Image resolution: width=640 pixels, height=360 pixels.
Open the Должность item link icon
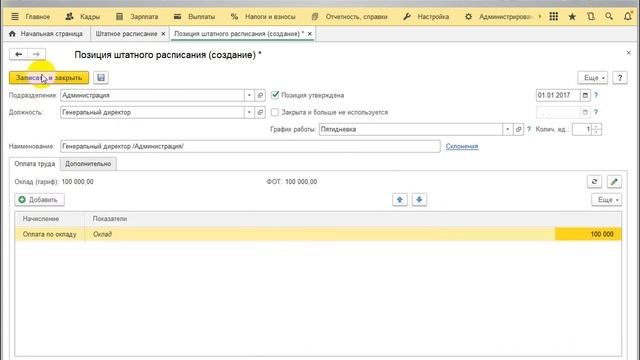coord(260,112)
